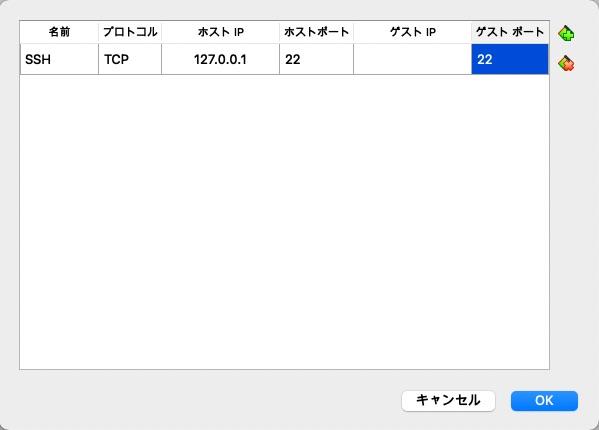
Task: Click the ホスト IP column header
Action: coord(220,32)
